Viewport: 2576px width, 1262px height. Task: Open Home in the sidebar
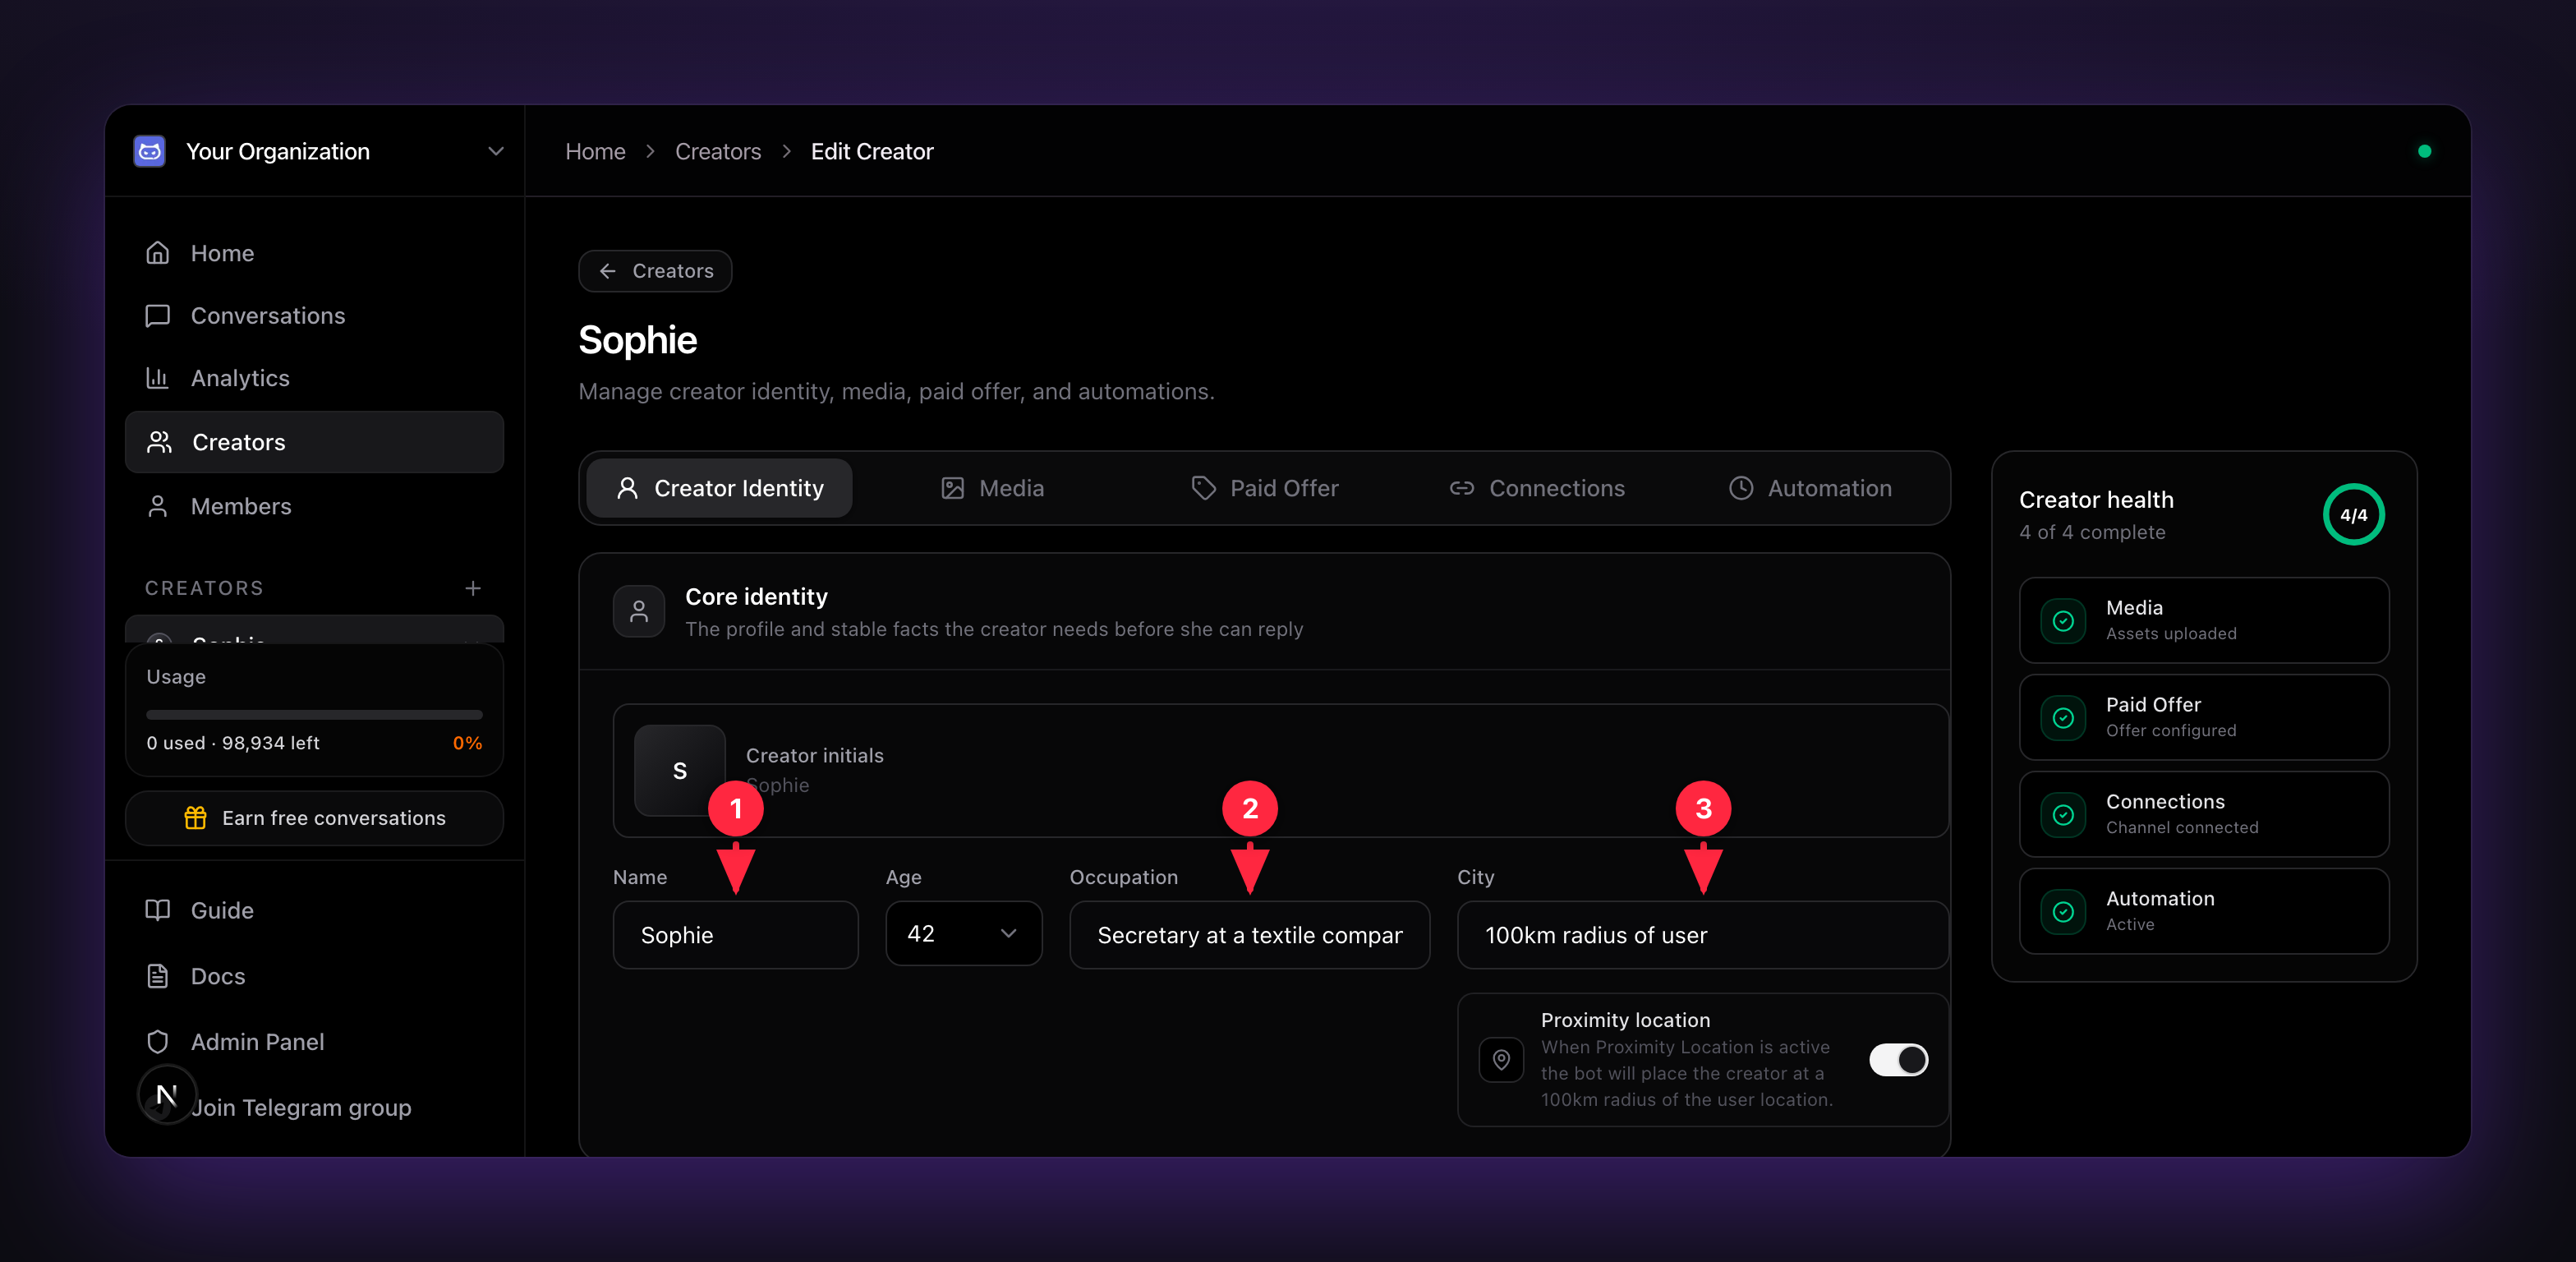click(314, 253)
